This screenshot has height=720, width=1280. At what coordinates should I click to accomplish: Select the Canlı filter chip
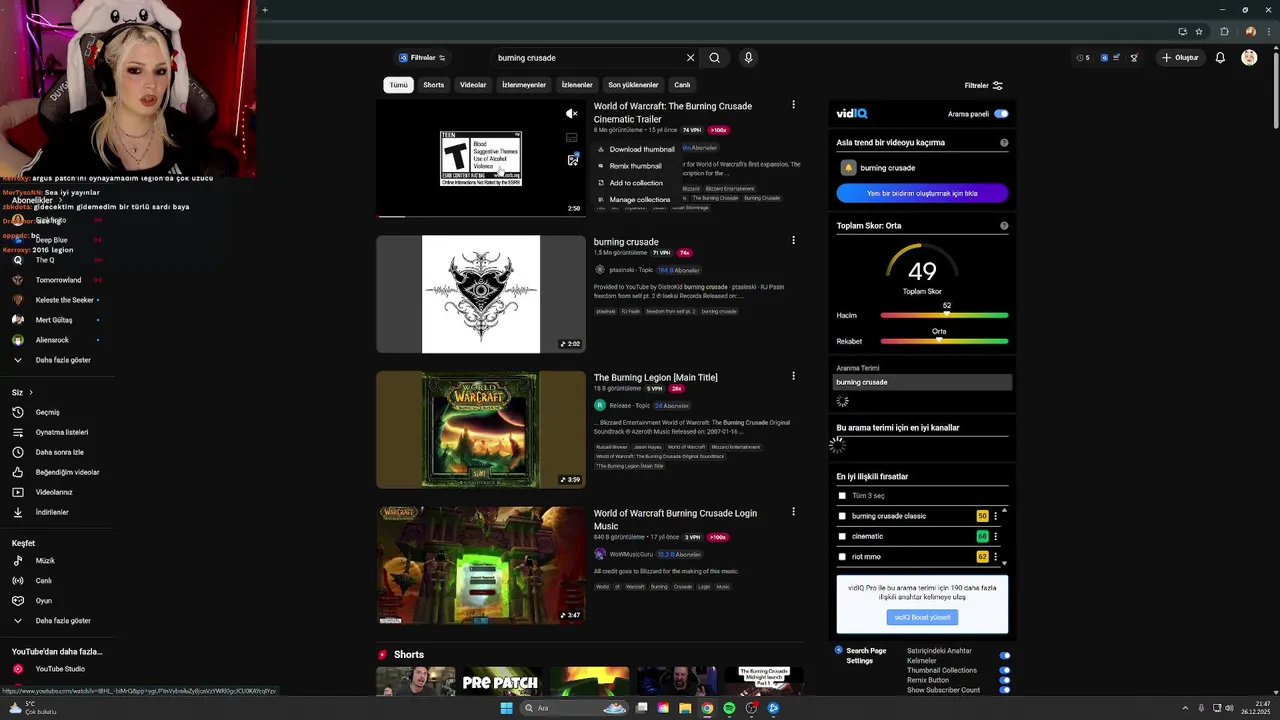[682, 85]
